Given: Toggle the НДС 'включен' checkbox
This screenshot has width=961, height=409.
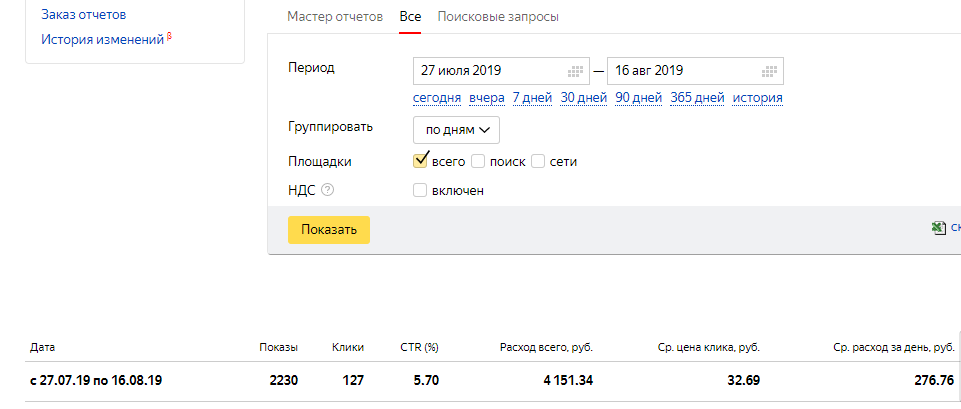Looking at the screenshot, I should click(420, 190).
